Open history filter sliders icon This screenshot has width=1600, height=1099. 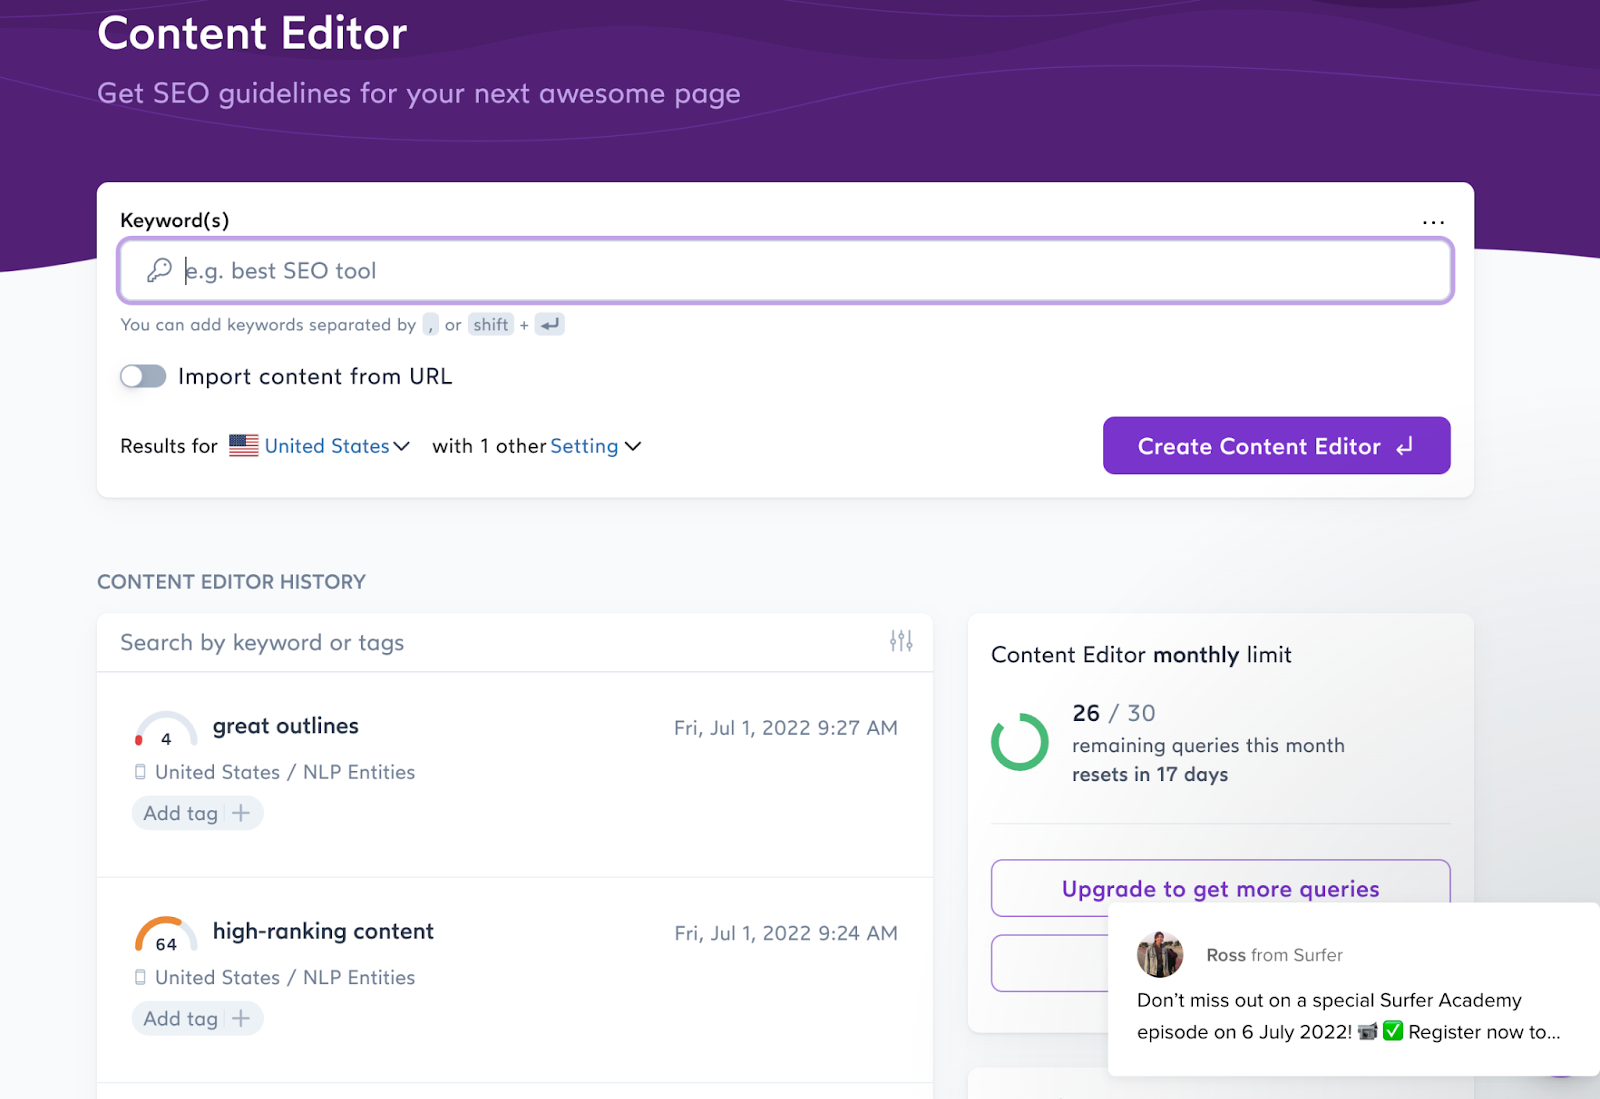coord(901,641)
